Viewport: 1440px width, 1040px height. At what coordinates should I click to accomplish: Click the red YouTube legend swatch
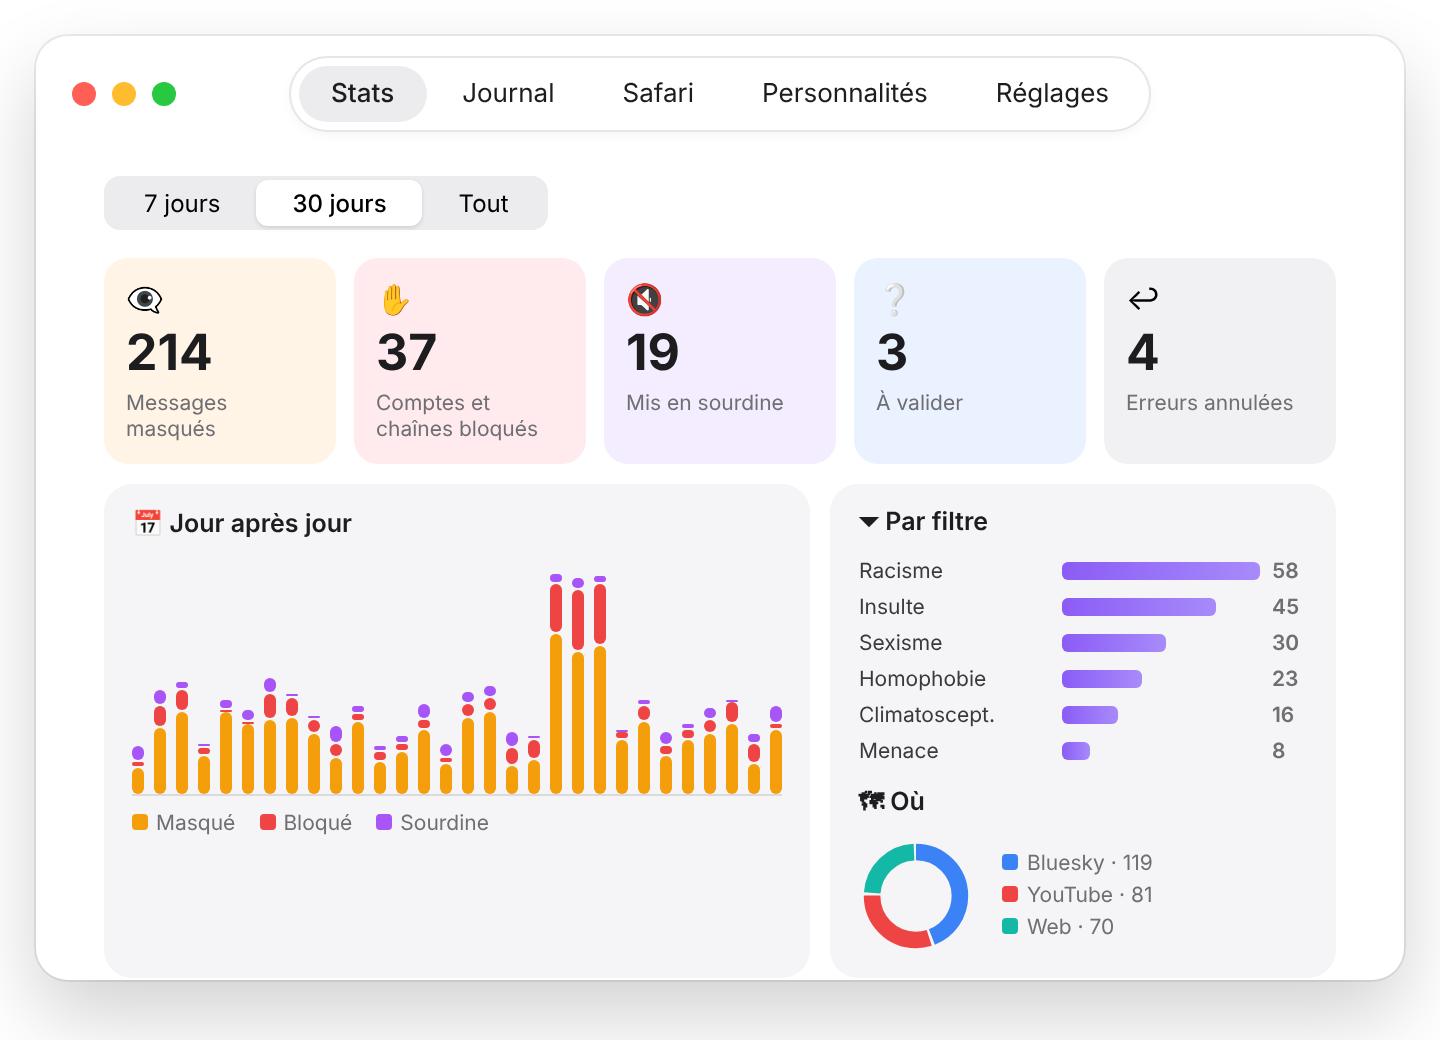[x=1010, y=894]
